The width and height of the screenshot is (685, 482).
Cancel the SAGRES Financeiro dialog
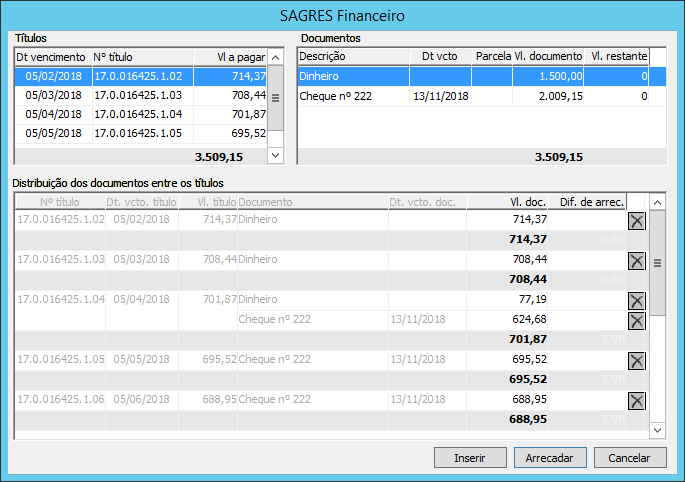(x=630, y=458)
